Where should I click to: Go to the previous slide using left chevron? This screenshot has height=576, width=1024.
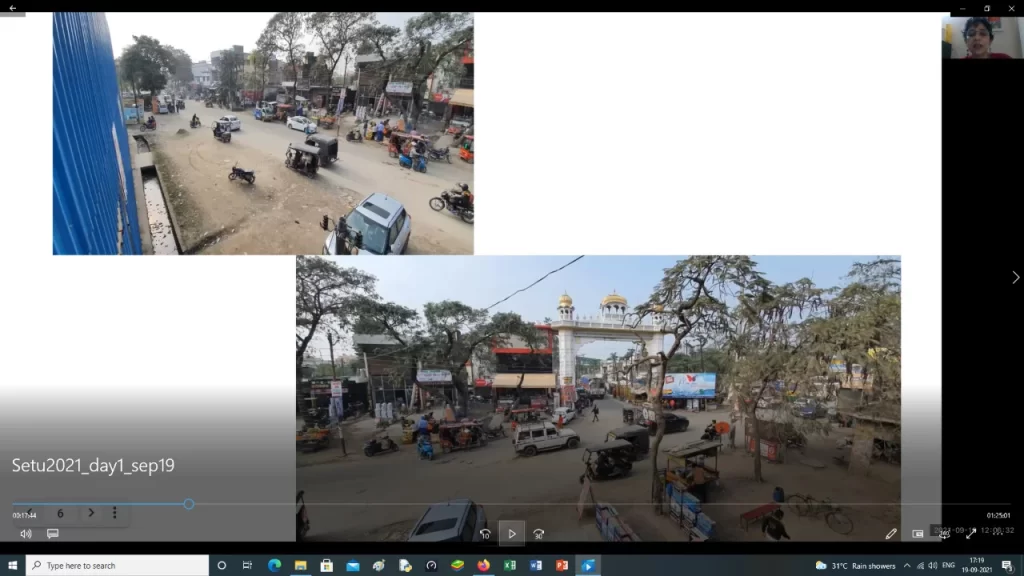pyautogui.click(x=30, y=513)
